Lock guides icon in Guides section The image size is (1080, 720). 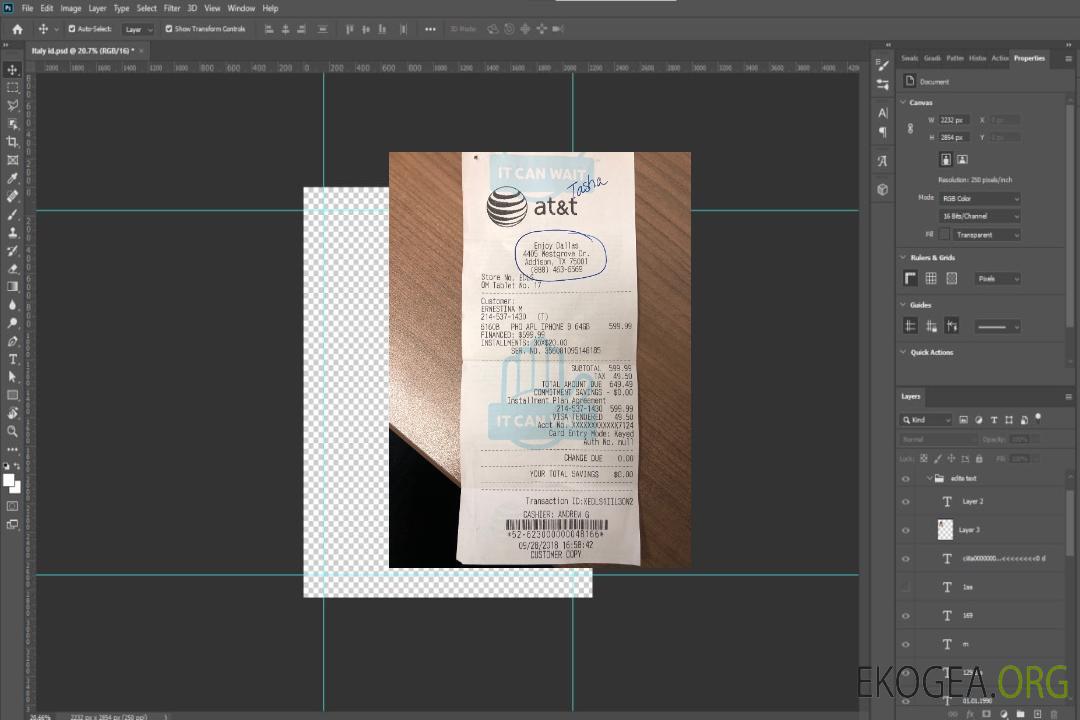pos(931,326)
